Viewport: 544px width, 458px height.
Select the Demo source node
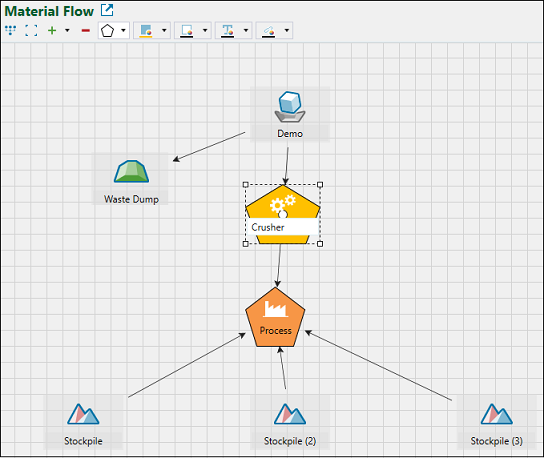click(x=290, y=114)
